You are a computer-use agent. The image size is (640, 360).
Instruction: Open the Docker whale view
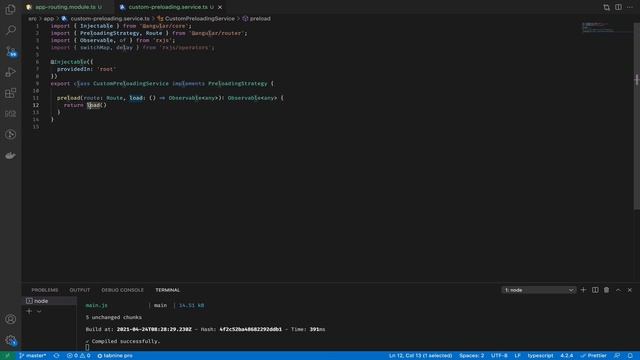click(x=11, y=155)
